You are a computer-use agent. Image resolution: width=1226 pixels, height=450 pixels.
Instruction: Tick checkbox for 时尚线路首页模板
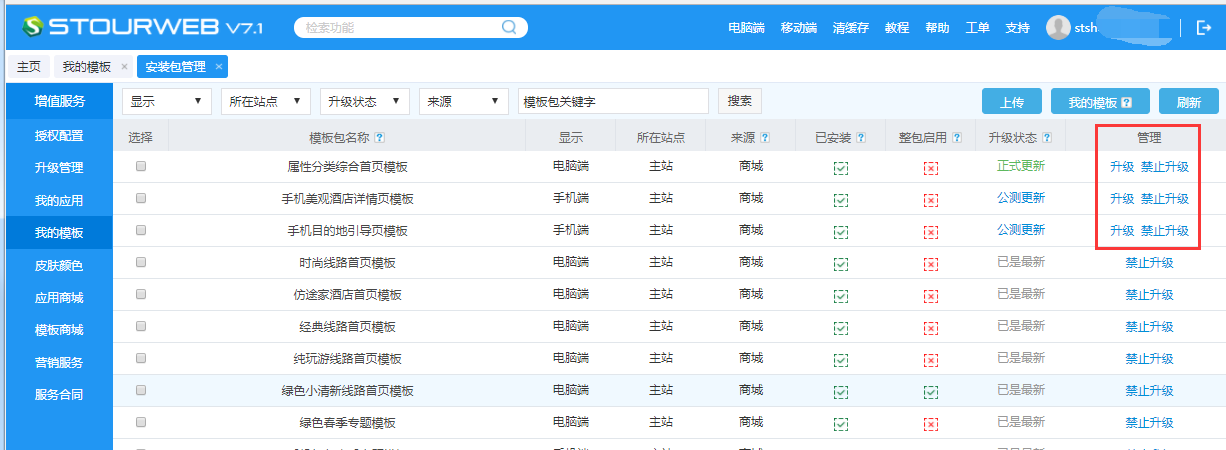coord(141,262)
